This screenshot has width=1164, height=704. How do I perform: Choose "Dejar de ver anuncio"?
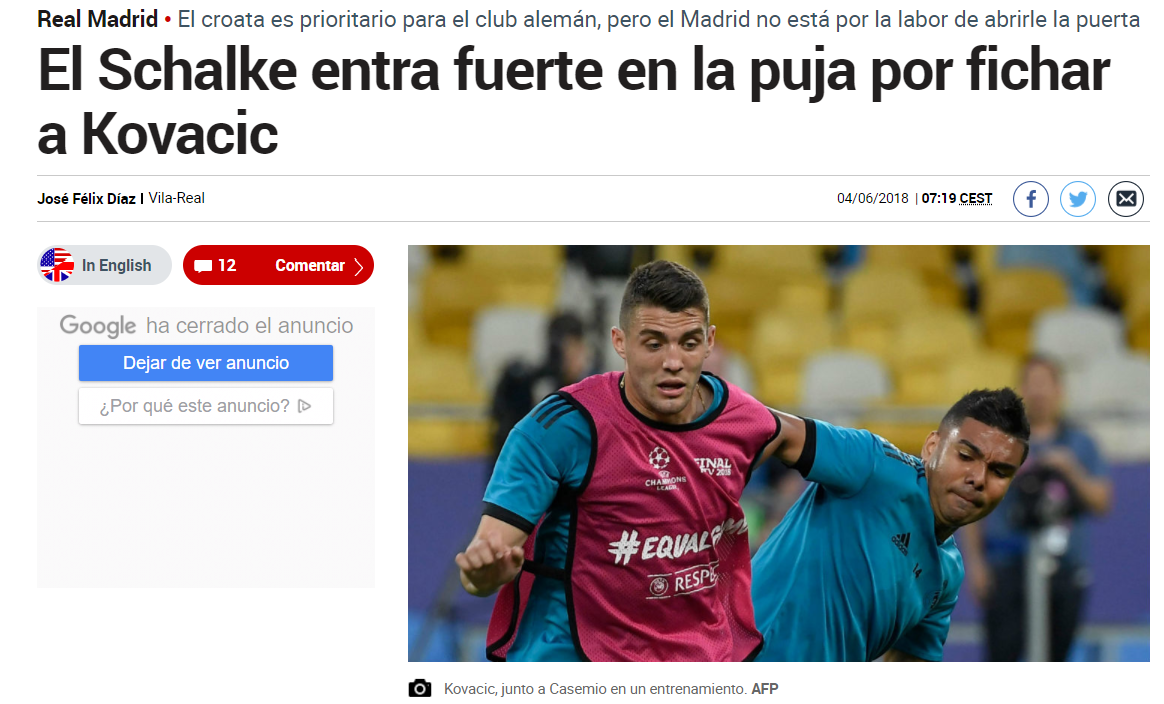click(206, 363)
